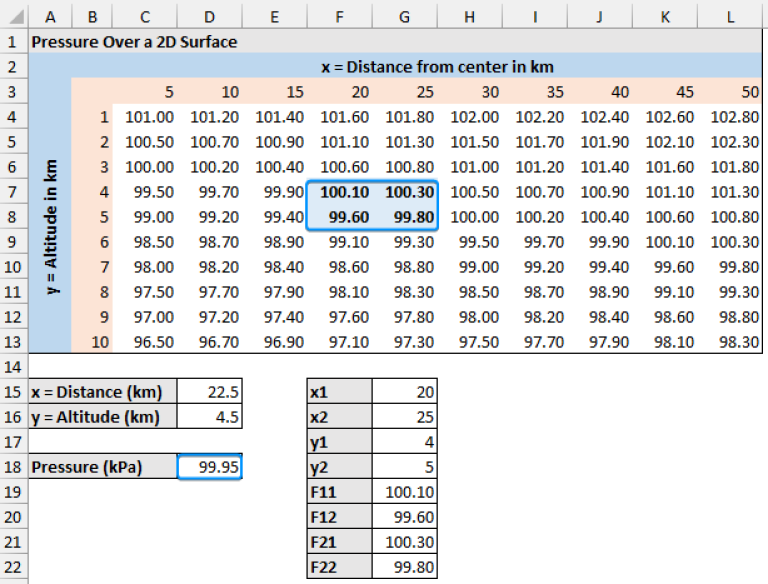768x584 pixels.
Task: Click the x2 value cell showing 25
Action: click(404, 417)
